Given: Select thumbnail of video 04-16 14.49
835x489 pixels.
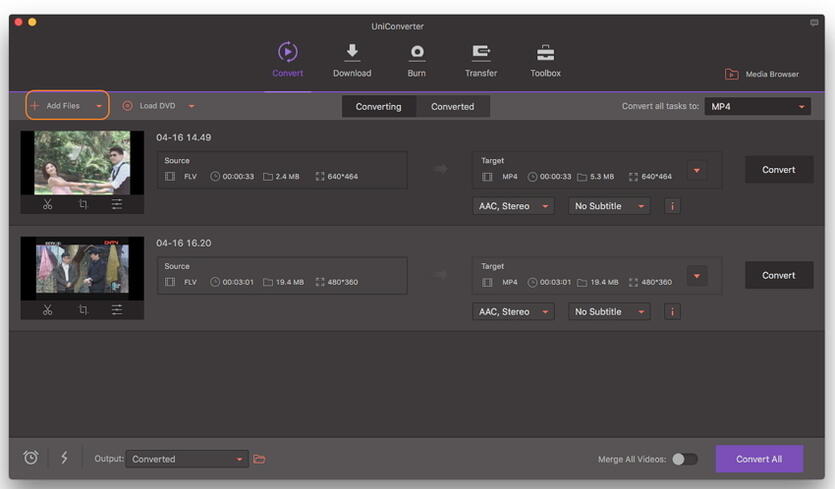Looking at the screenshot, I should [82, 162].
